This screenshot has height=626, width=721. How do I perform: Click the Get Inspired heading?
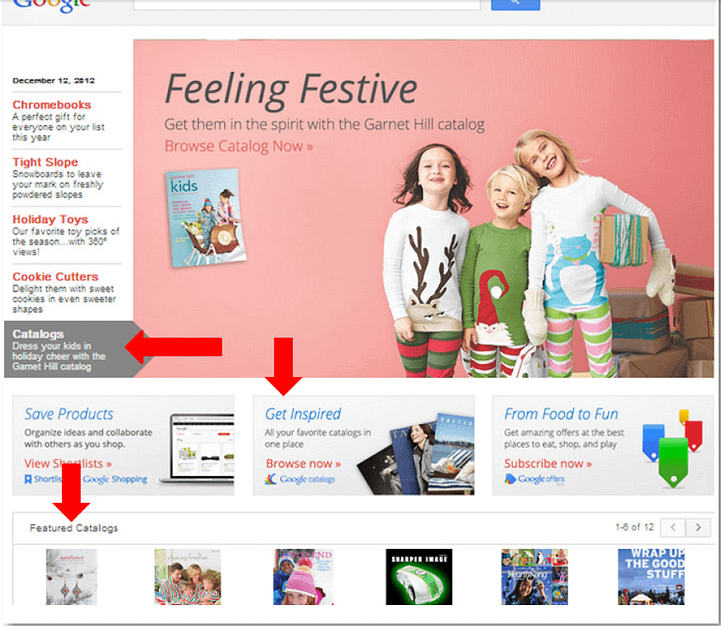point(303,414)
